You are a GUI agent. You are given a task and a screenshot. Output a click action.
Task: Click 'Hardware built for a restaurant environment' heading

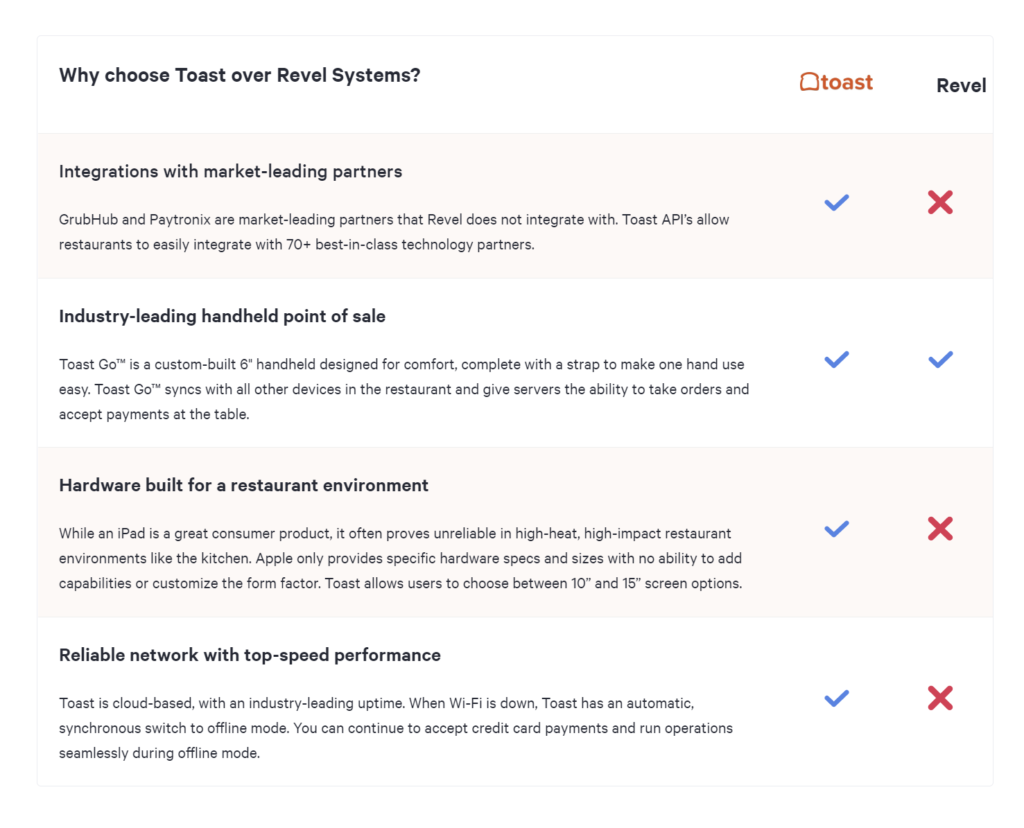[x=244, y=485]
